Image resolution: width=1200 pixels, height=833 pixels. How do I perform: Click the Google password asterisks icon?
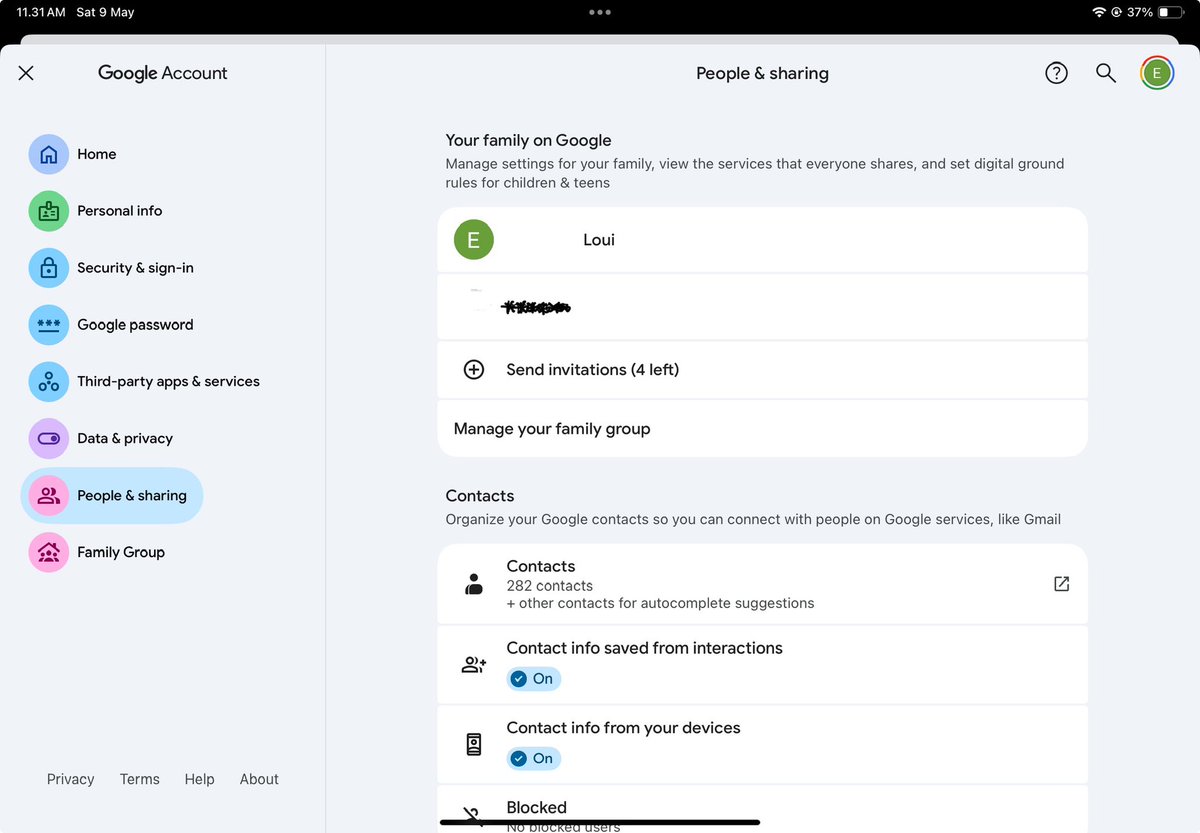[x=48, y=325]
